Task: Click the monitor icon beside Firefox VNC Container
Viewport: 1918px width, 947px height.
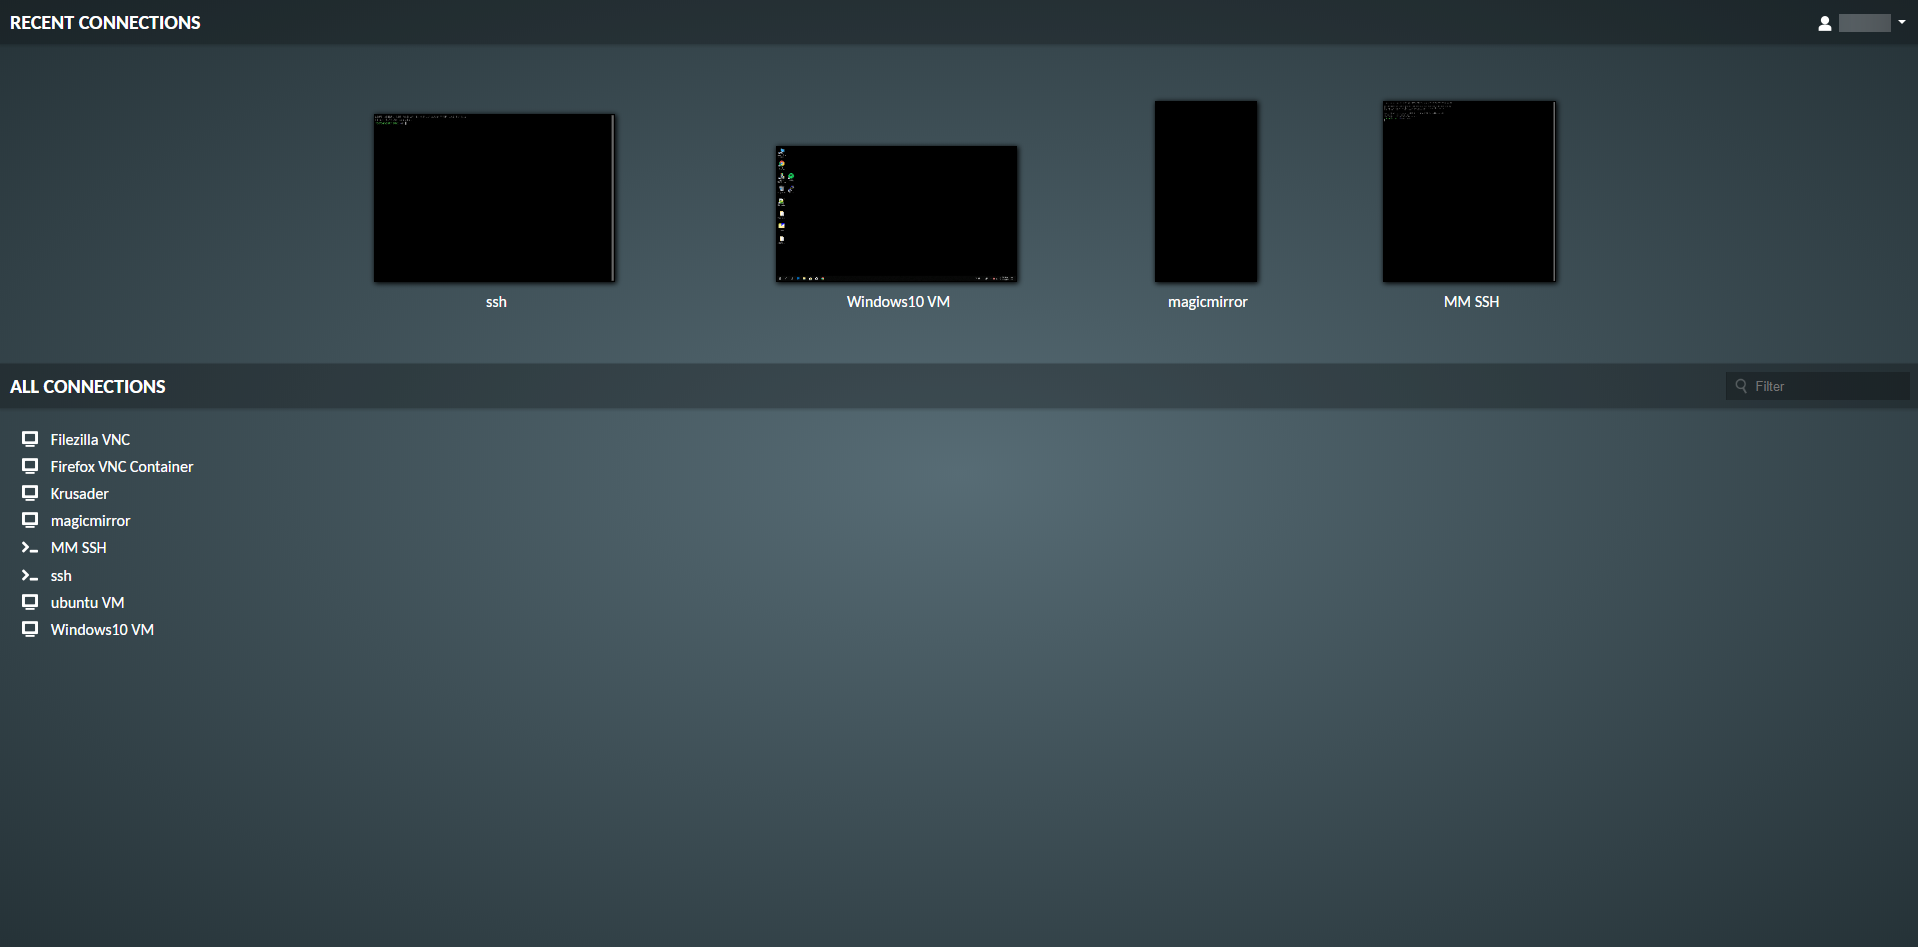Action: coord(30,466)
